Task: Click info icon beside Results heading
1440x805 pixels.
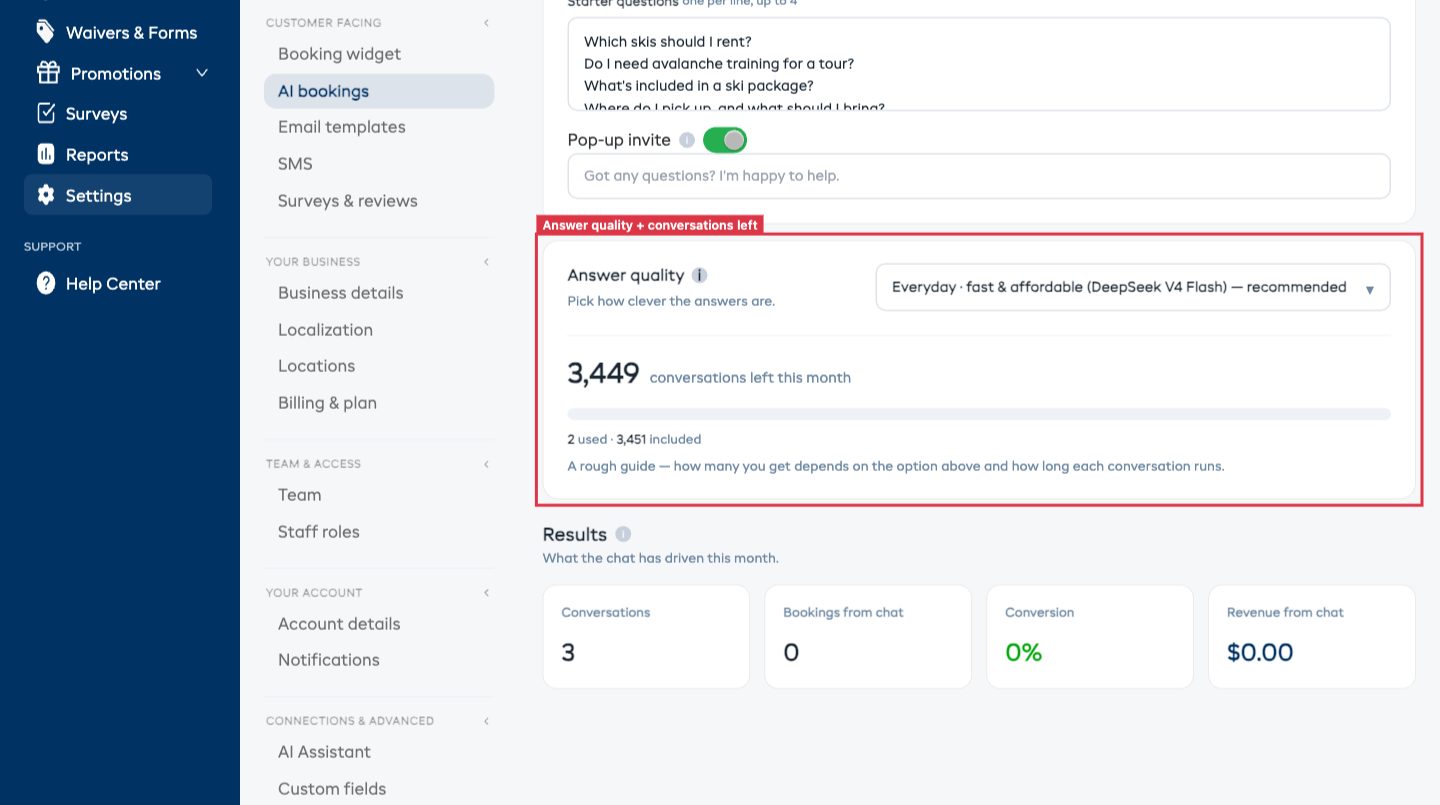Action: point(623,534)
